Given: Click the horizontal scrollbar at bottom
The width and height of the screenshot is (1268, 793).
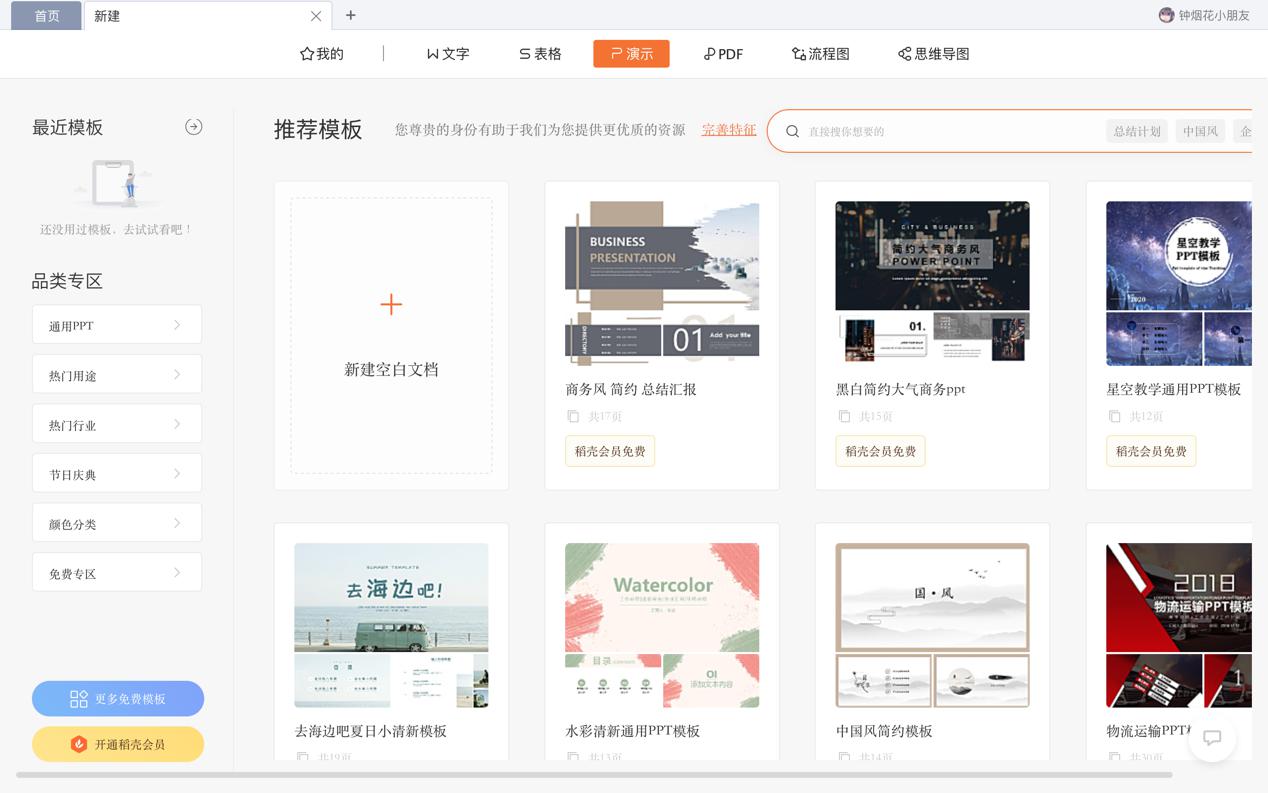Looking at the screenshot, I should pyautogui.click(x=594, y=774).
